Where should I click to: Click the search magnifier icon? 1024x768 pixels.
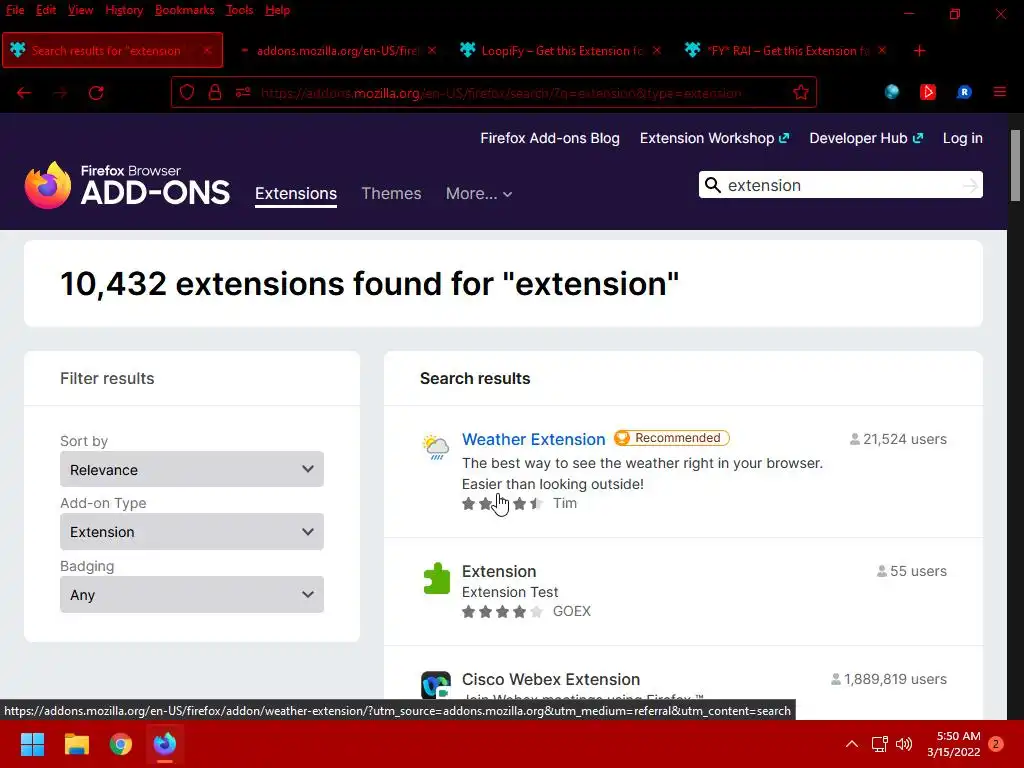coord(713,185)
